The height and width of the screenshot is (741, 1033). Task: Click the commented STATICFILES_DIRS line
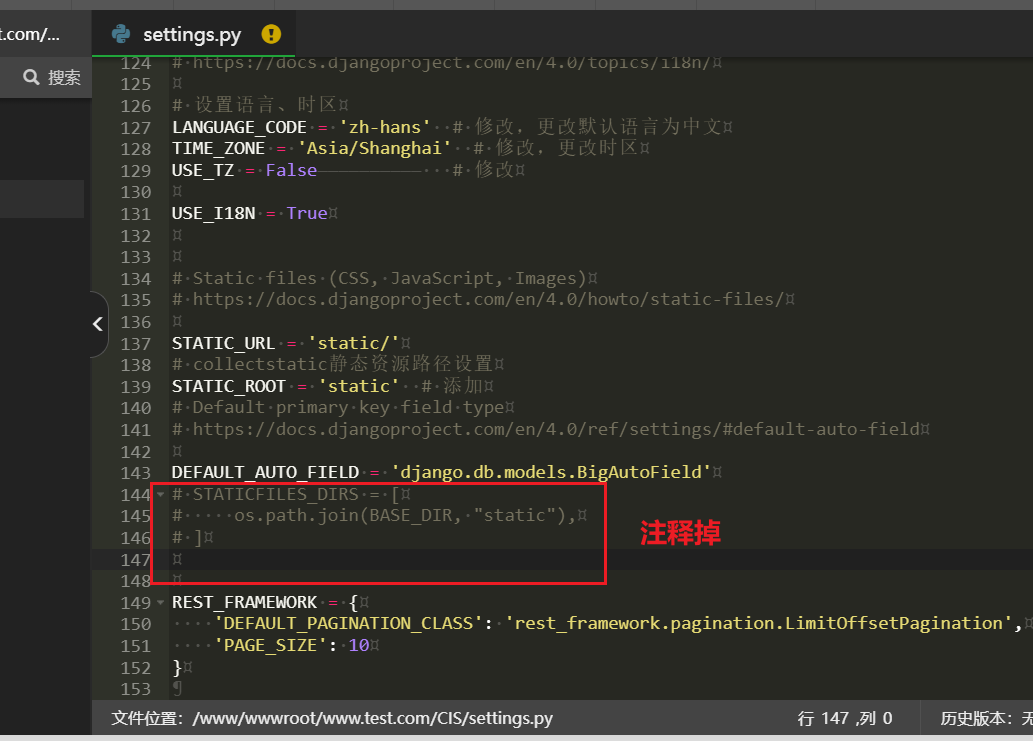pyautogui.click(x=287, y=494)
